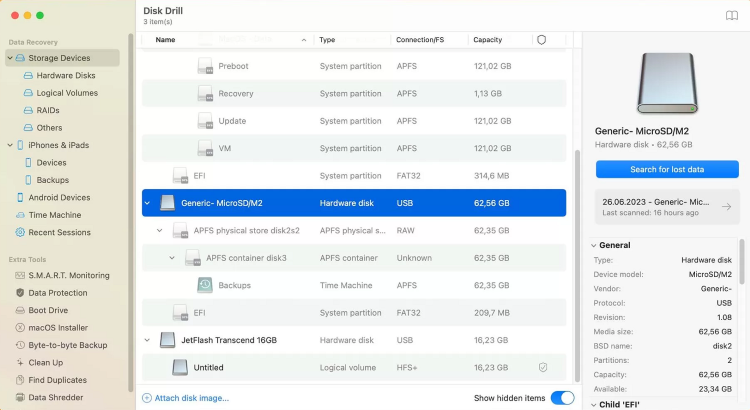750x410 pixels.
Task: Select the Backups Time Machine row
Action: [354, 285]
